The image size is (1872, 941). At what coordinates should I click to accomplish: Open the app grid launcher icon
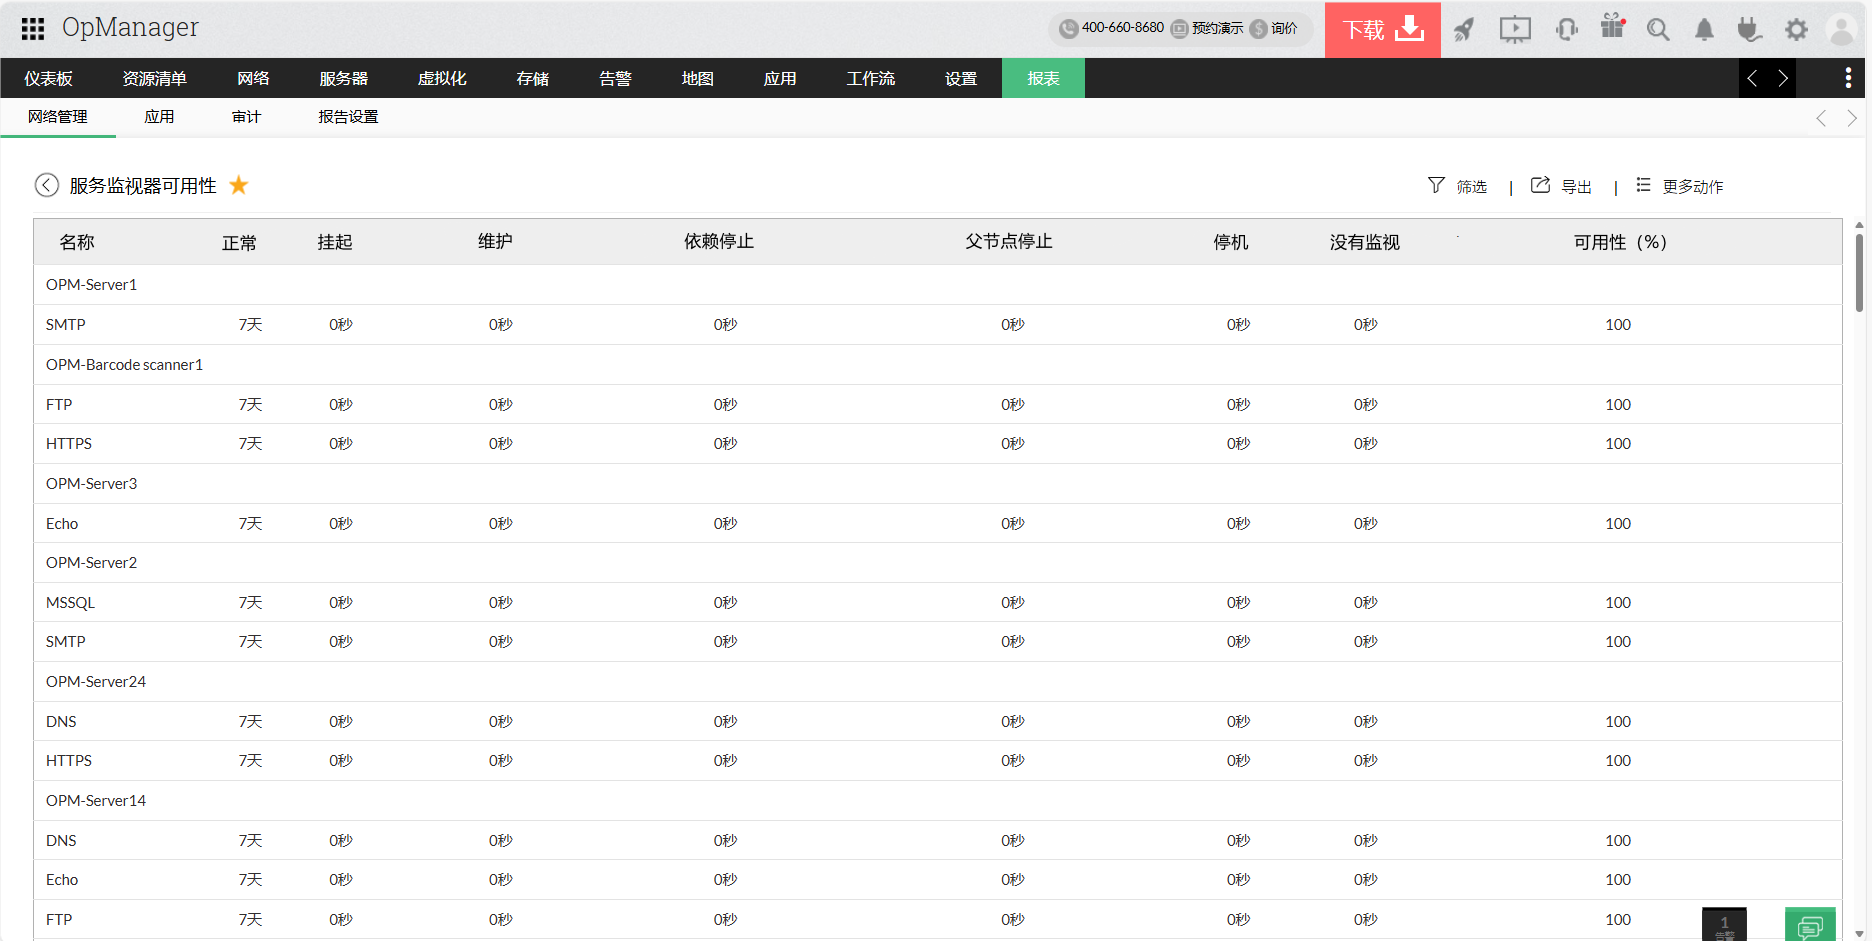[x=33, y=29]
